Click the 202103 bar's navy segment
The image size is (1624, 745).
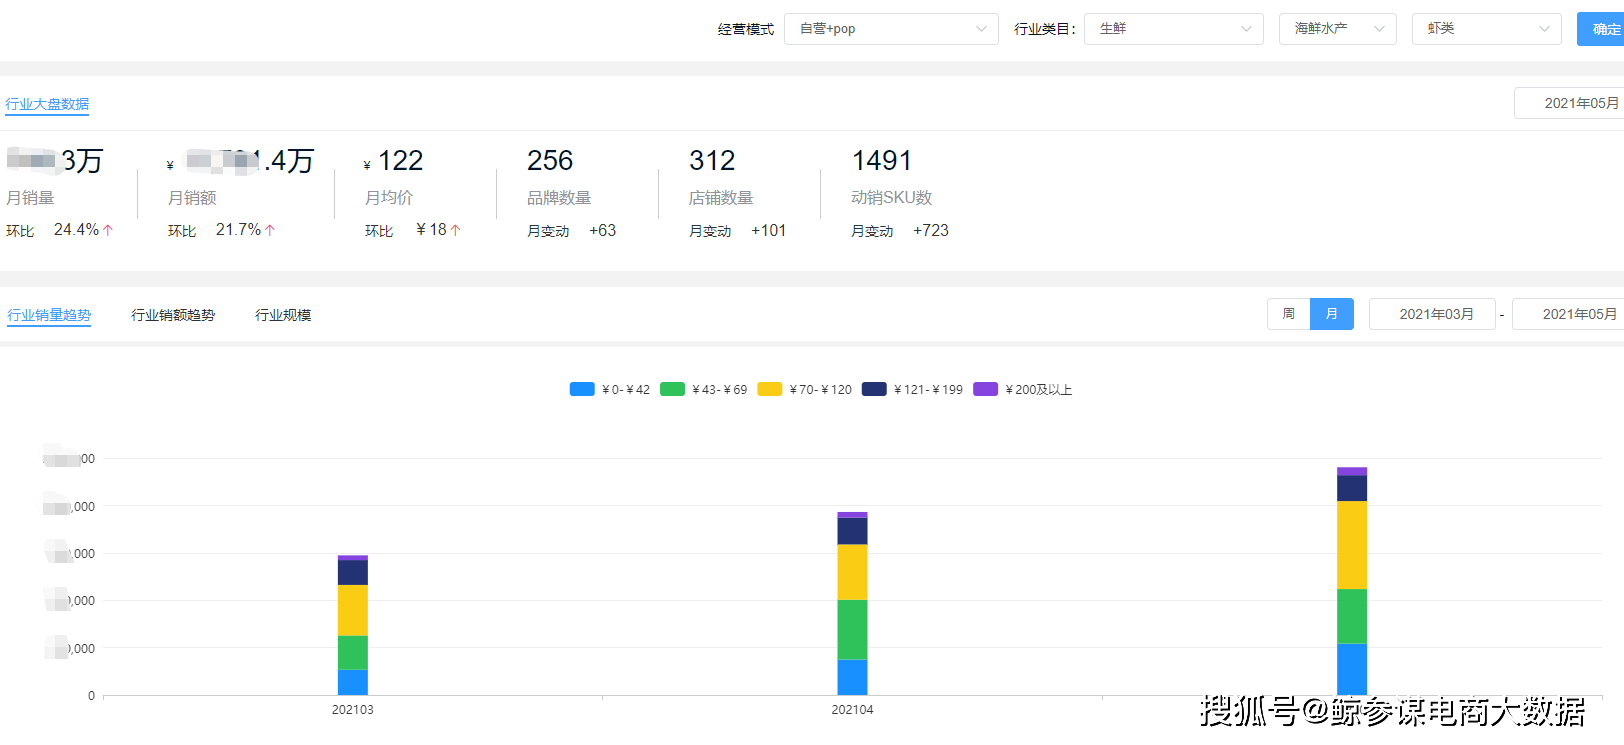coord(353,572)
